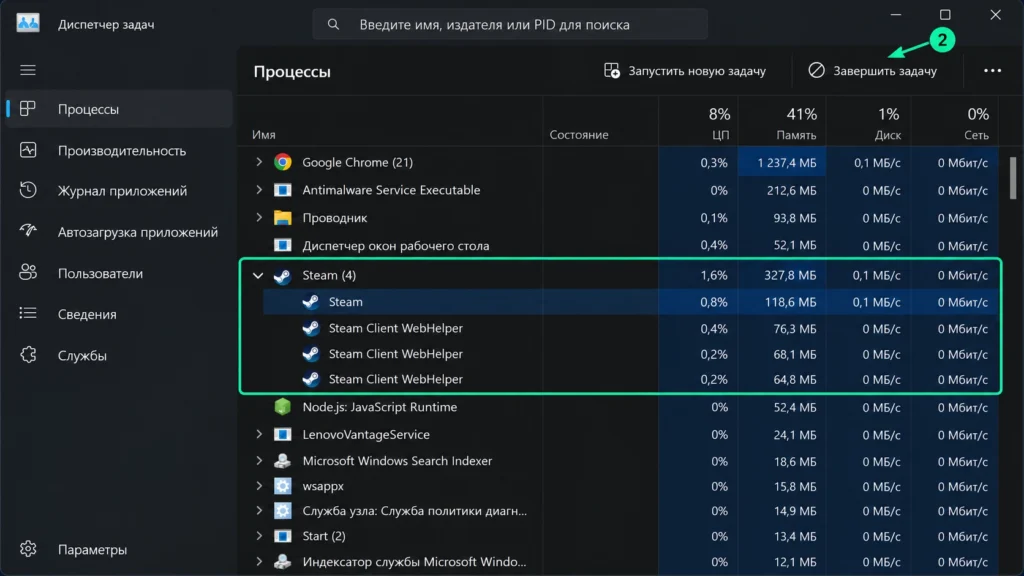Viewport: 1024px width, 576px height.
Task: Click the Performance tab icon in the sidebar
Action: 27,150
